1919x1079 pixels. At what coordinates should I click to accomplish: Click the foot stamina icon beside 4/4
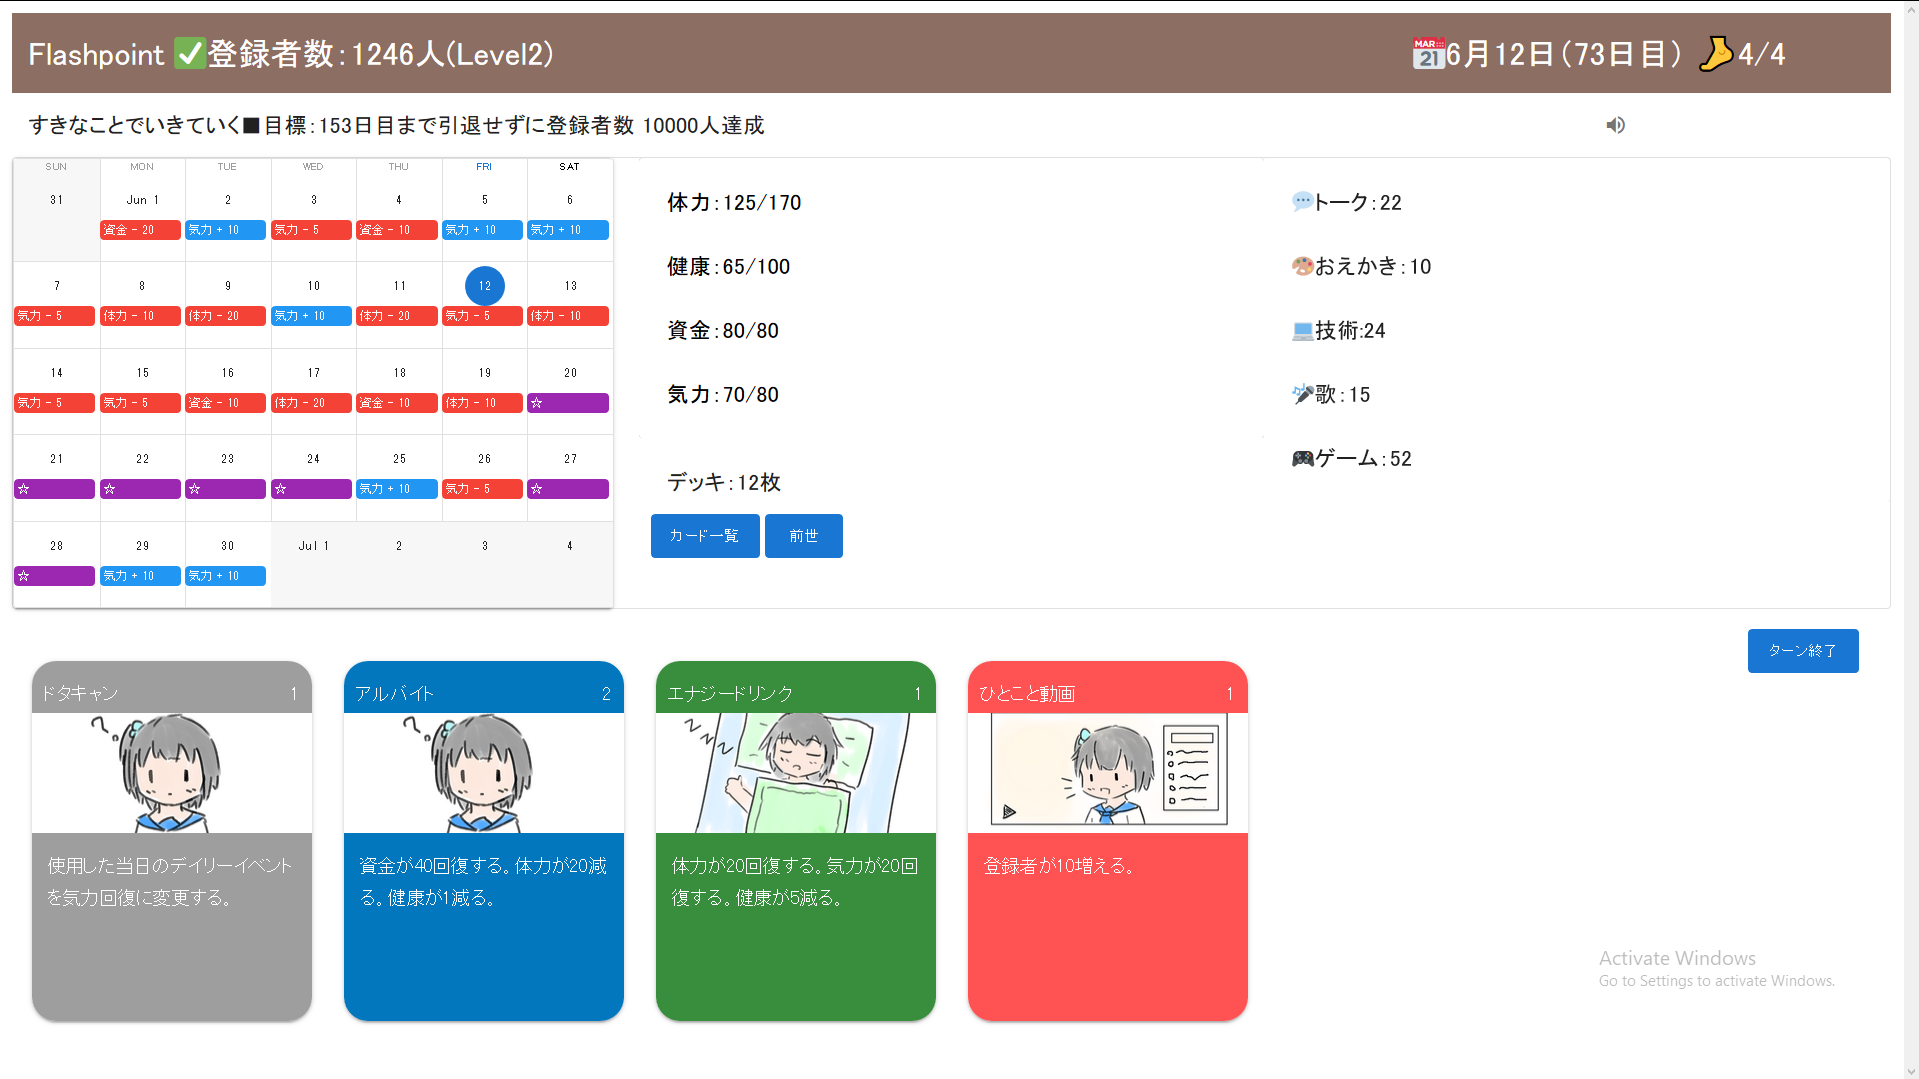tap(1716, 54)
